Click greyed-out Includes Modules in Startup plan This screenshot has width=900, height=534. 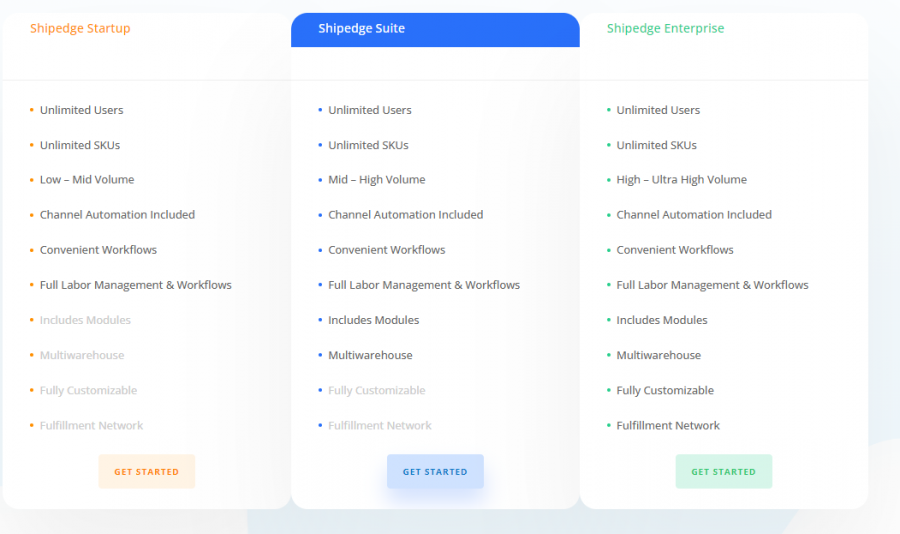pos(85,320)
